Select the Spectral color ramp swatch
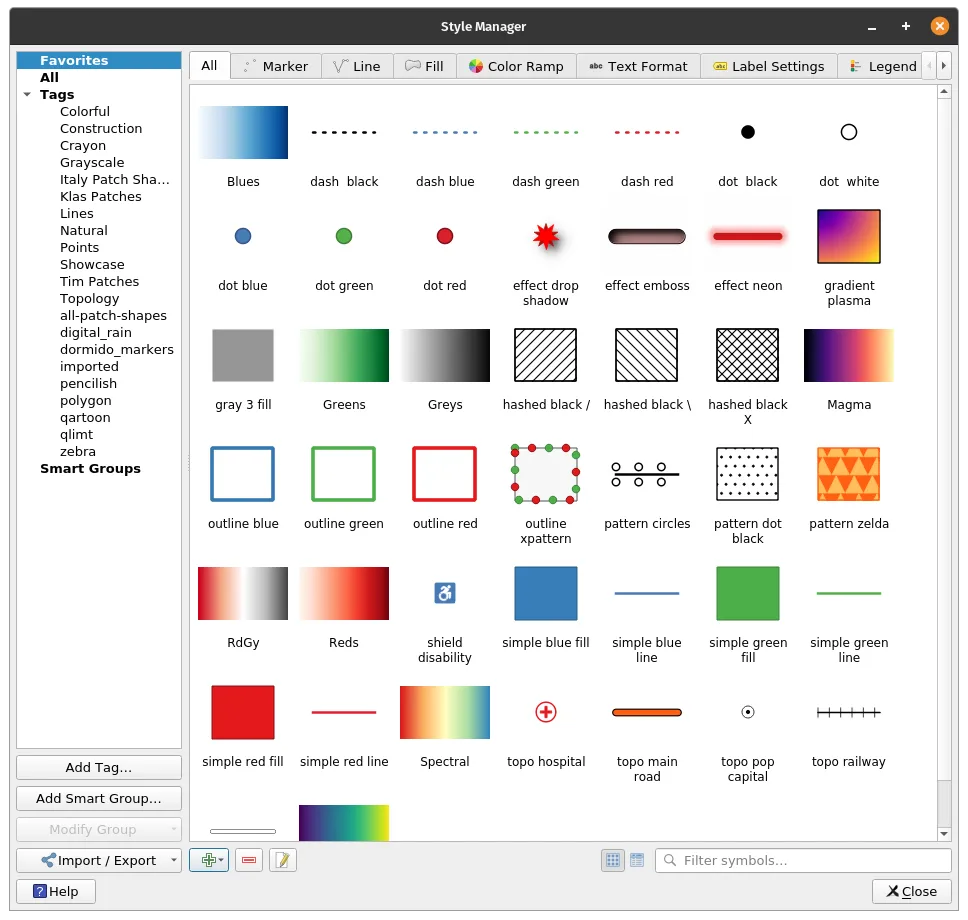 [444, 712]
